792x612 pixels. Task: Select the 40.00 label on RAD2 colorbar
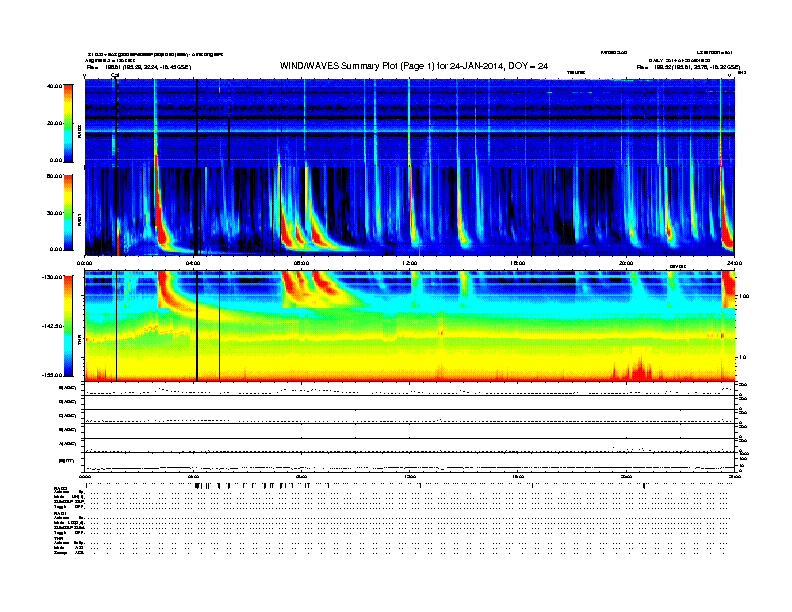point(54,86)
